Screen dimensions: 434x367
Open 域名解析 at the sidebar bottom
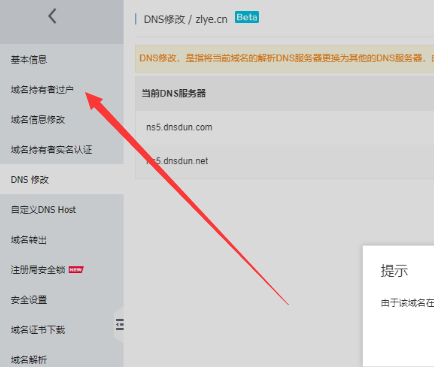(29, 359)
